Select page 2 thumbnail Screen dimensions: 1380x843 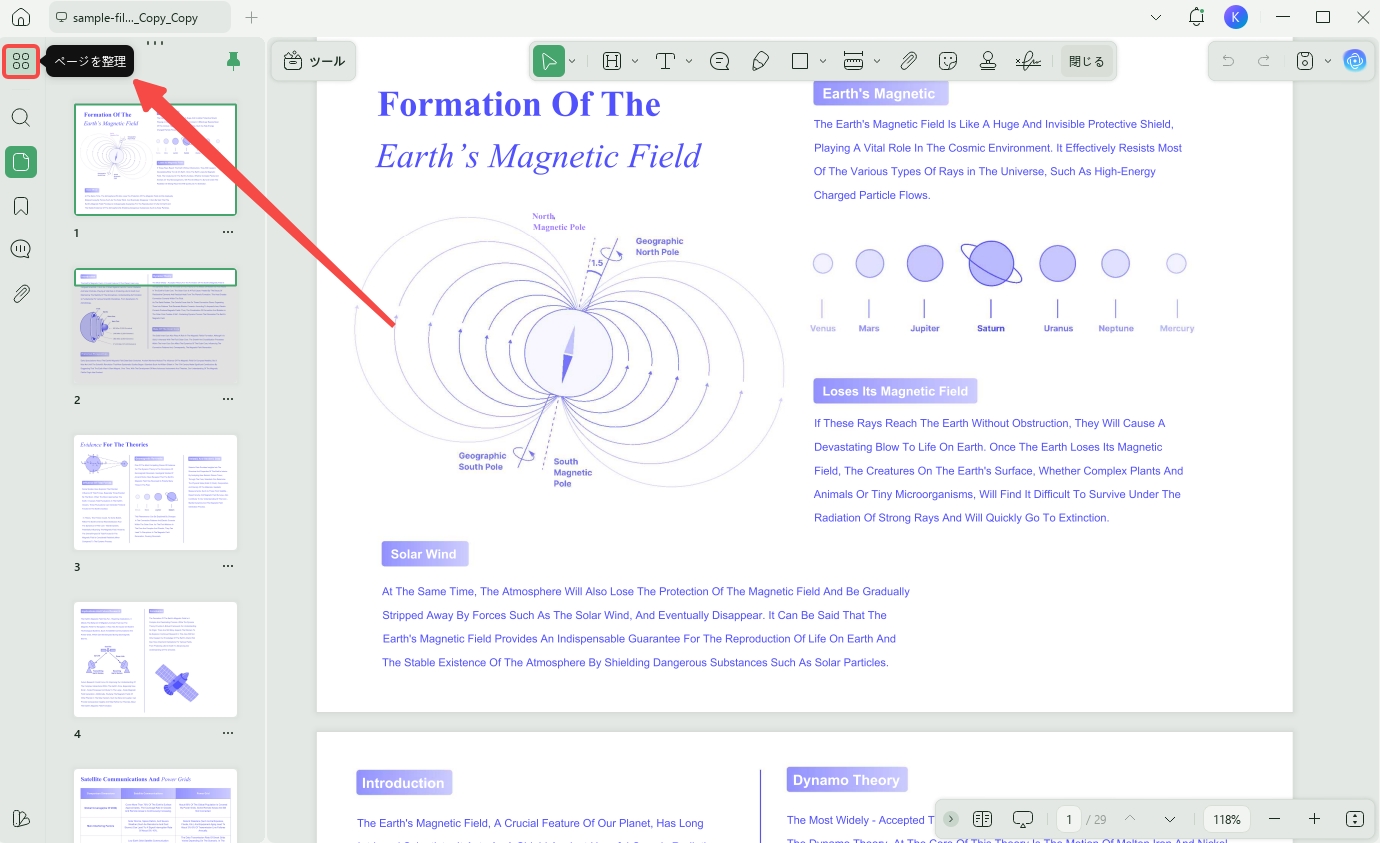click(x=156, y=326)
